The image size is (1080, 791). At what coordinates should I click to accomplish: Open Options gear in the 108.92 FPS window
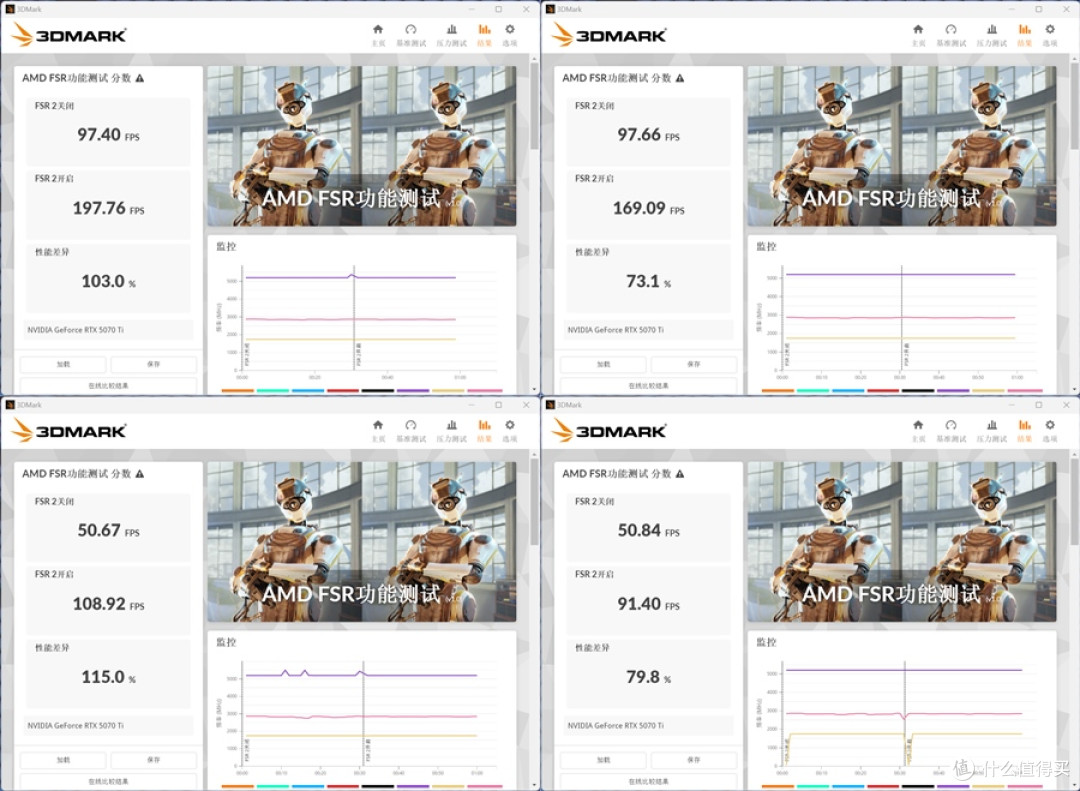point(510,430)
